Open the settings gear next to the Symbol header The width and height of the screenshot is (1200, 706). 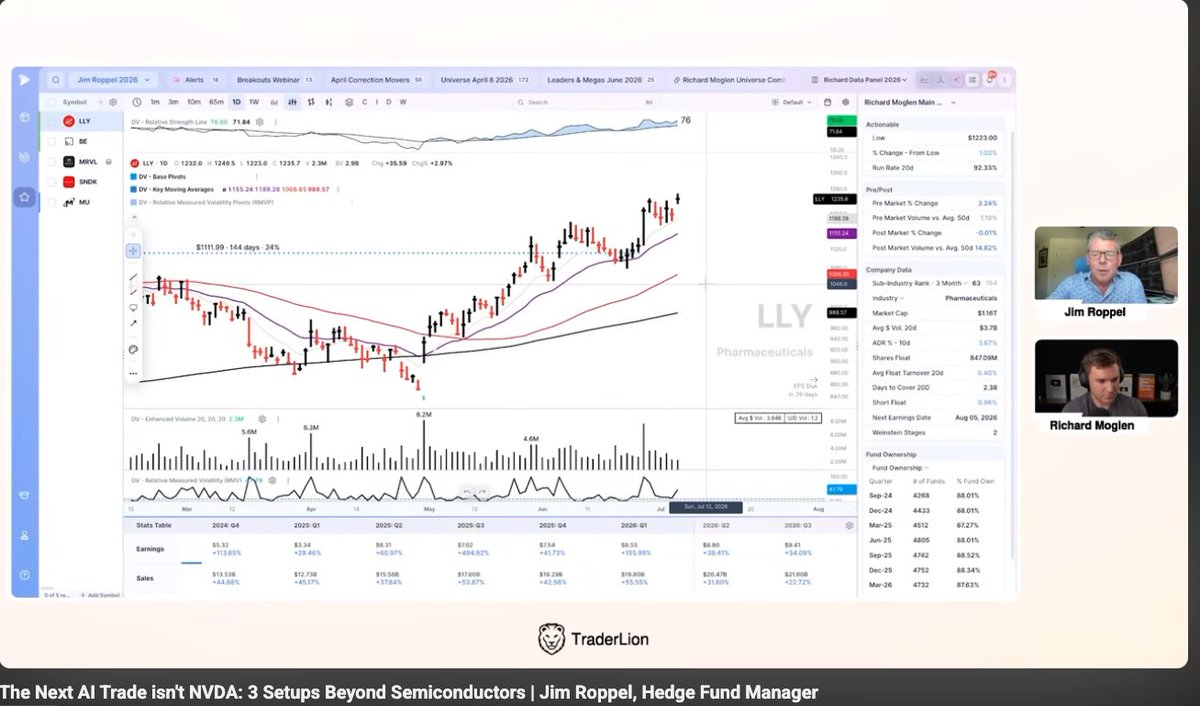[113, 102]
